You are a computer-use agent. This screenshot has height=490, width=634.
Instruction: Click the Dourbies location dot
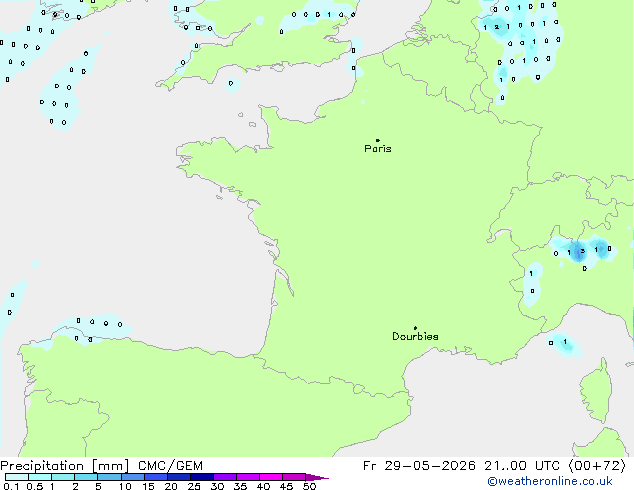pyautogui.click(x=415, y=328)
